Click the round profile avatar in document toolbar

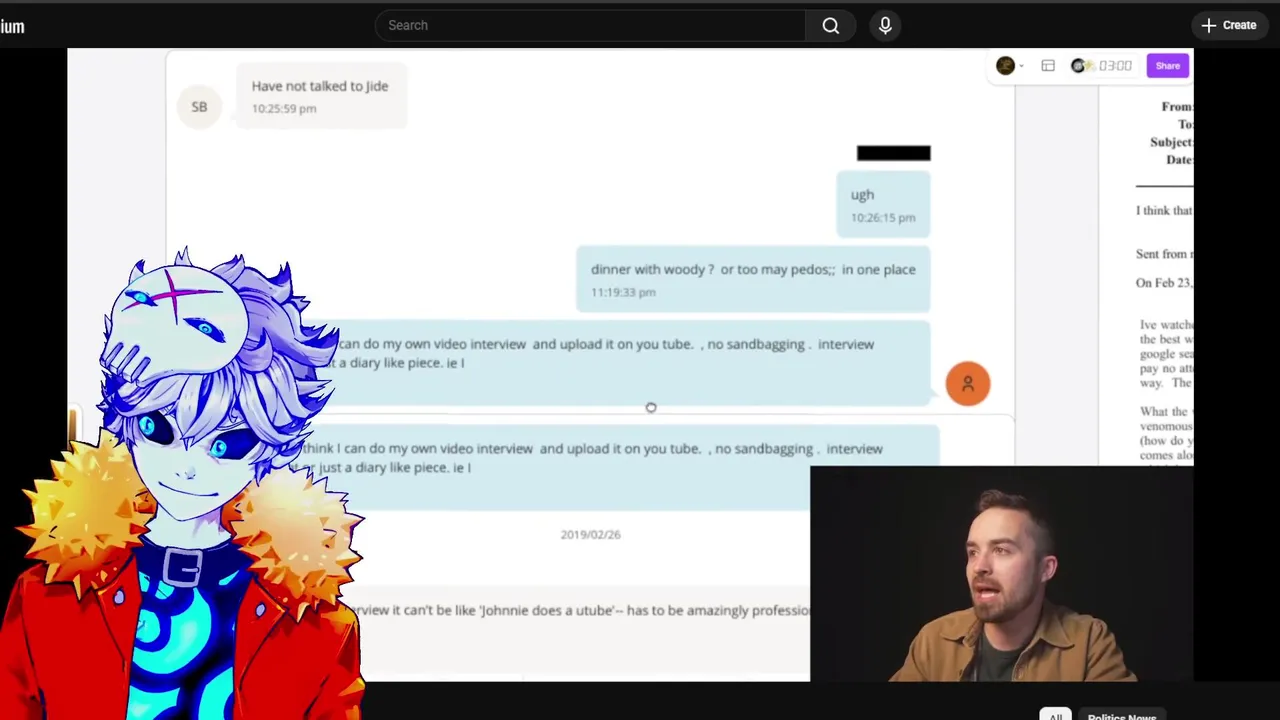pos(1005,66)
